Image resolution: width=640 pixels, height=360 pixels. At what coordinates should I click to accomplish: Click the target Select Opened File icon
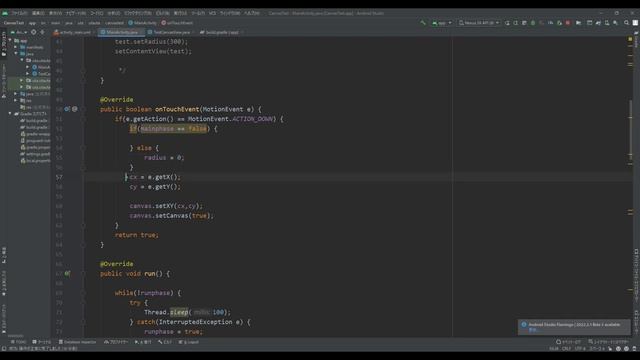point(33,32)
